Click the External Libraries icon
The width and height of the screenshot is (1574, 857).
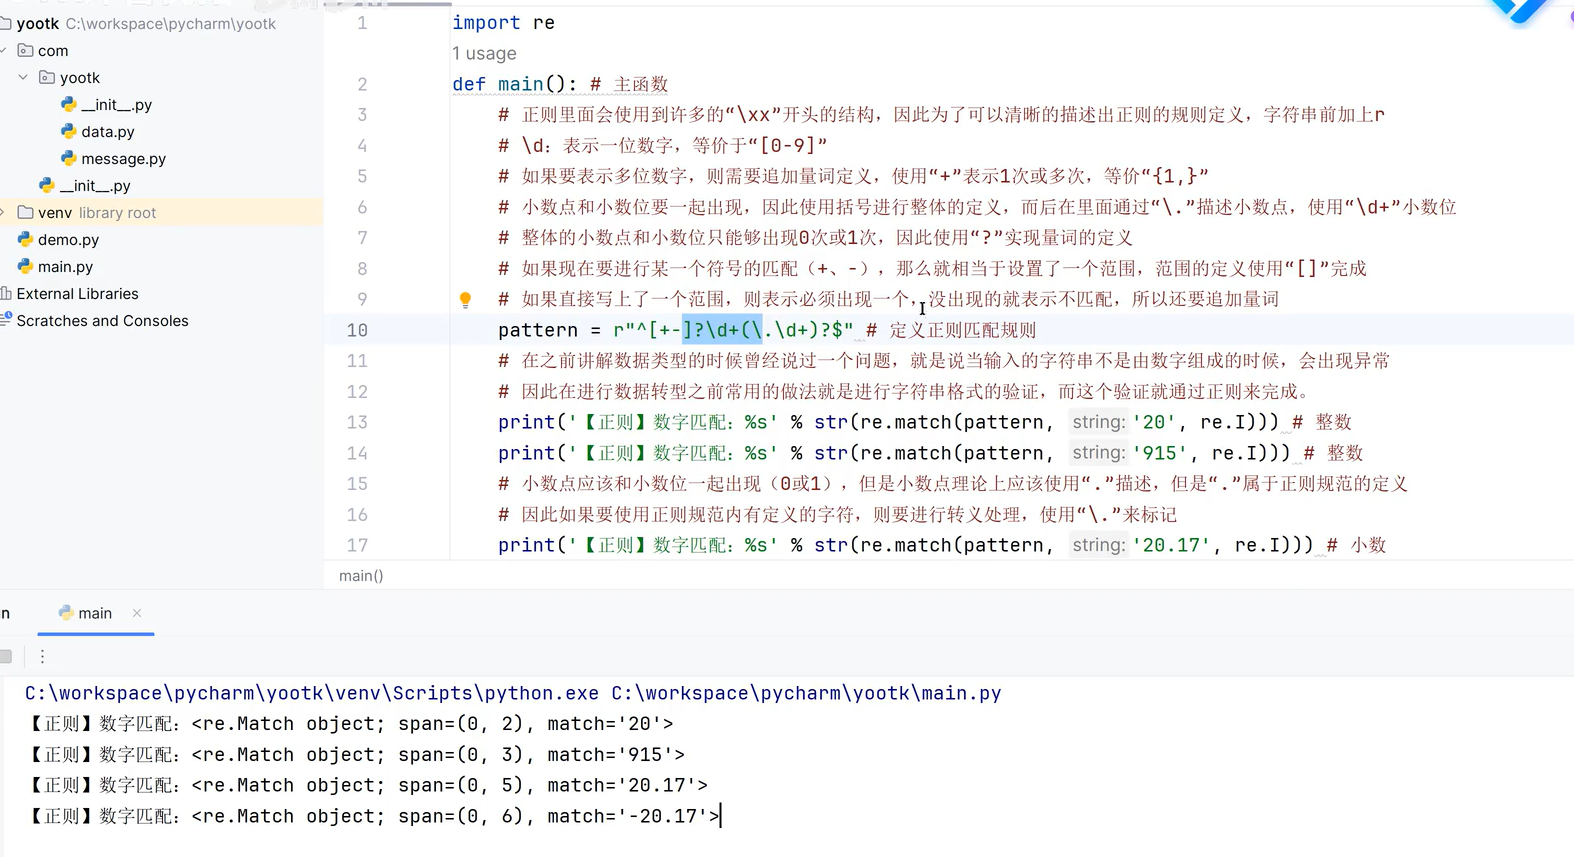(6, 293)
